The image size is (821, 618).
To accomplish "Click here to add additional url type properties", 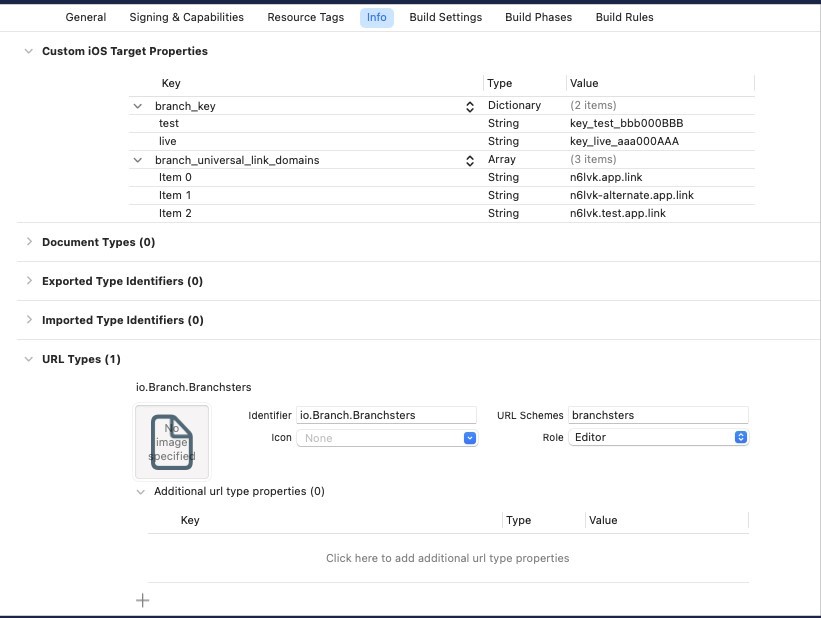I will click(447, 558).
